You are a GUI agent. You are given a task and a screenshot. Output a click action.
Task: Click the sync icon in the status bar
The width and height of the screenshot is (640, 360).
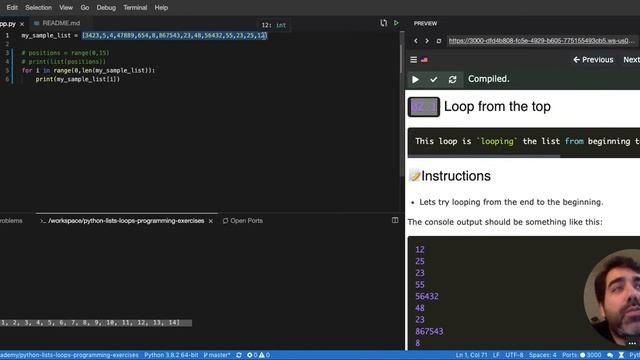pyautogui.click(x=239, y=355)
